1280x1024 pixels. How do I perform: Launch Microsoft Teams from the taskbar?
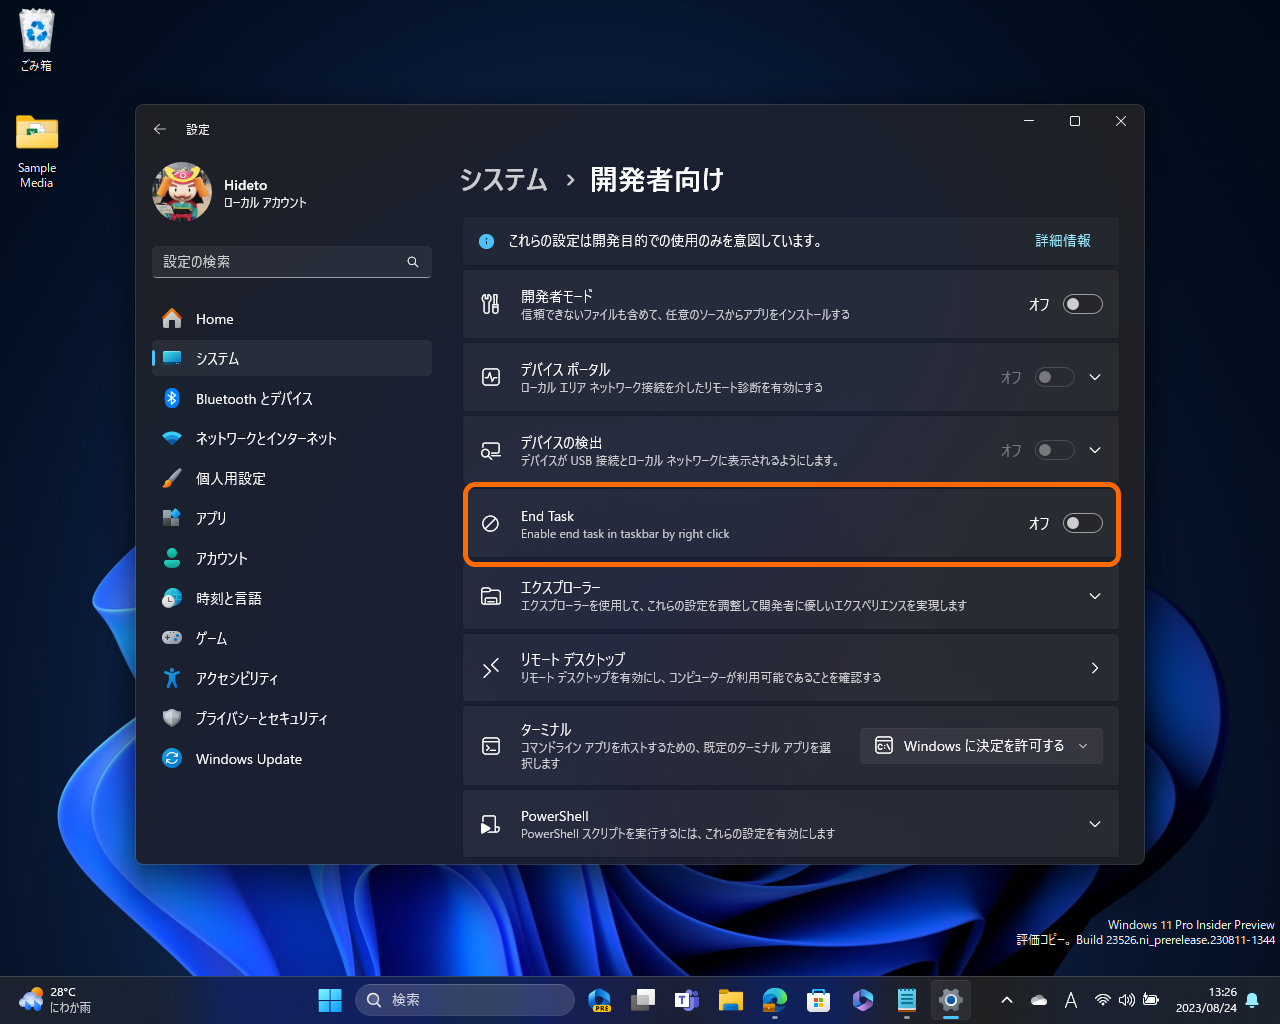click(x=686, y=999)
